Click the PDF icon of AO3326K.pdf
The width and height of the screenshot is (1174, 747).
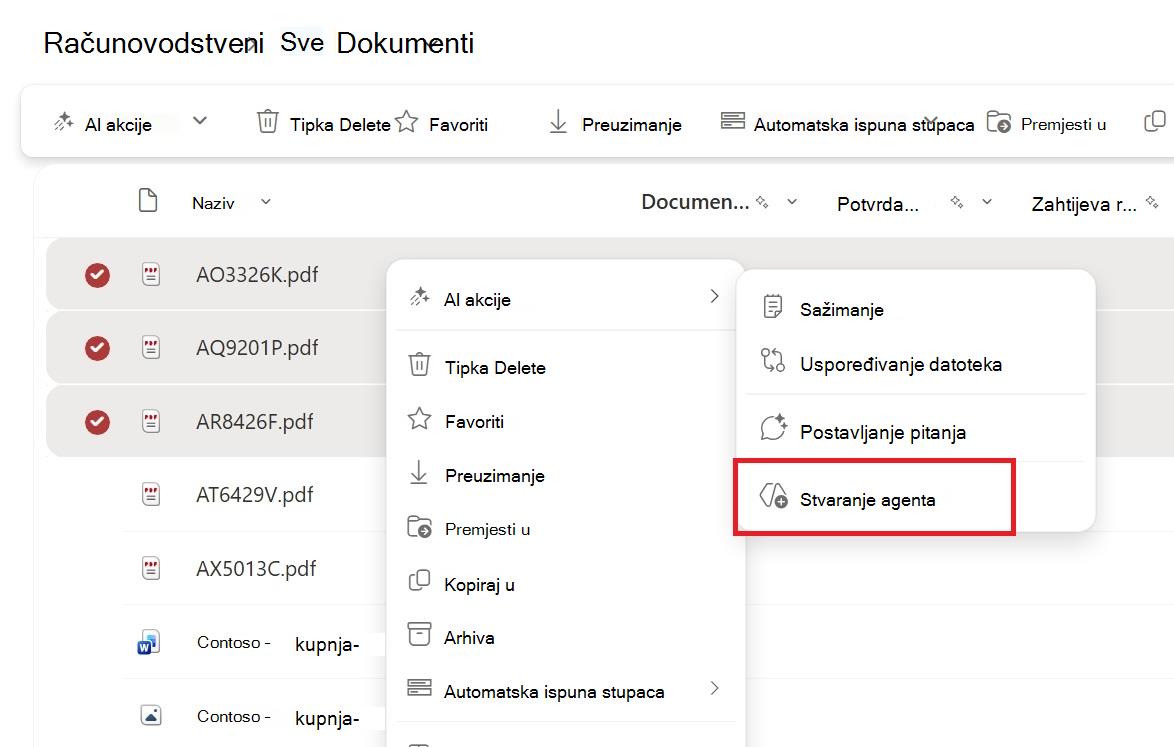151,275
